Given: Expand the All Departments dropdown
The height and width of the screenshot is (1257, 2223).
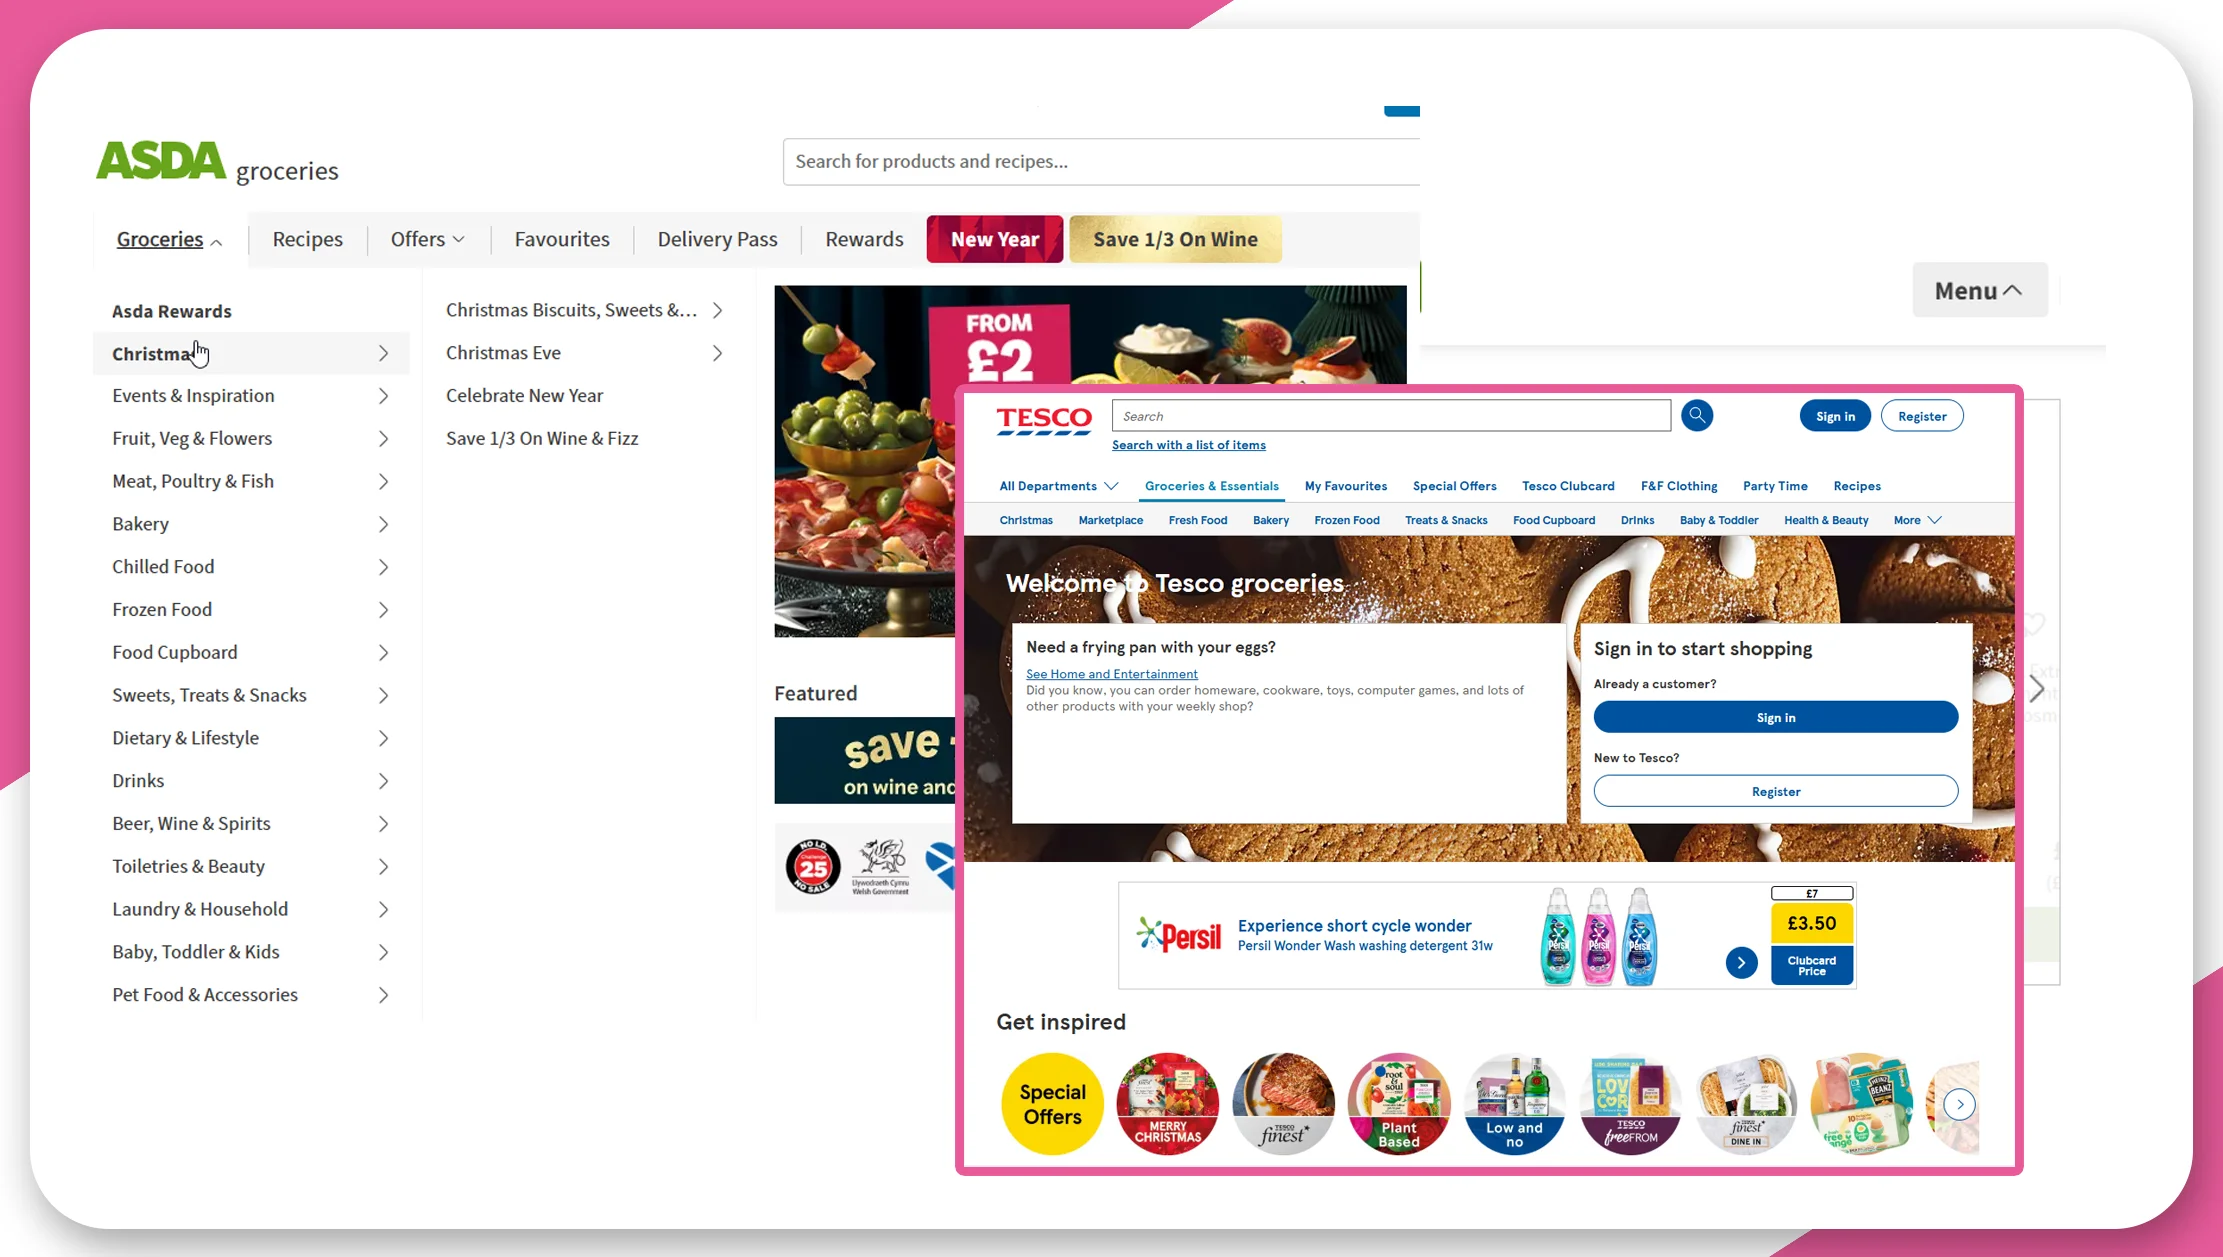Looking at the screenshot, I should [1057, 484].
